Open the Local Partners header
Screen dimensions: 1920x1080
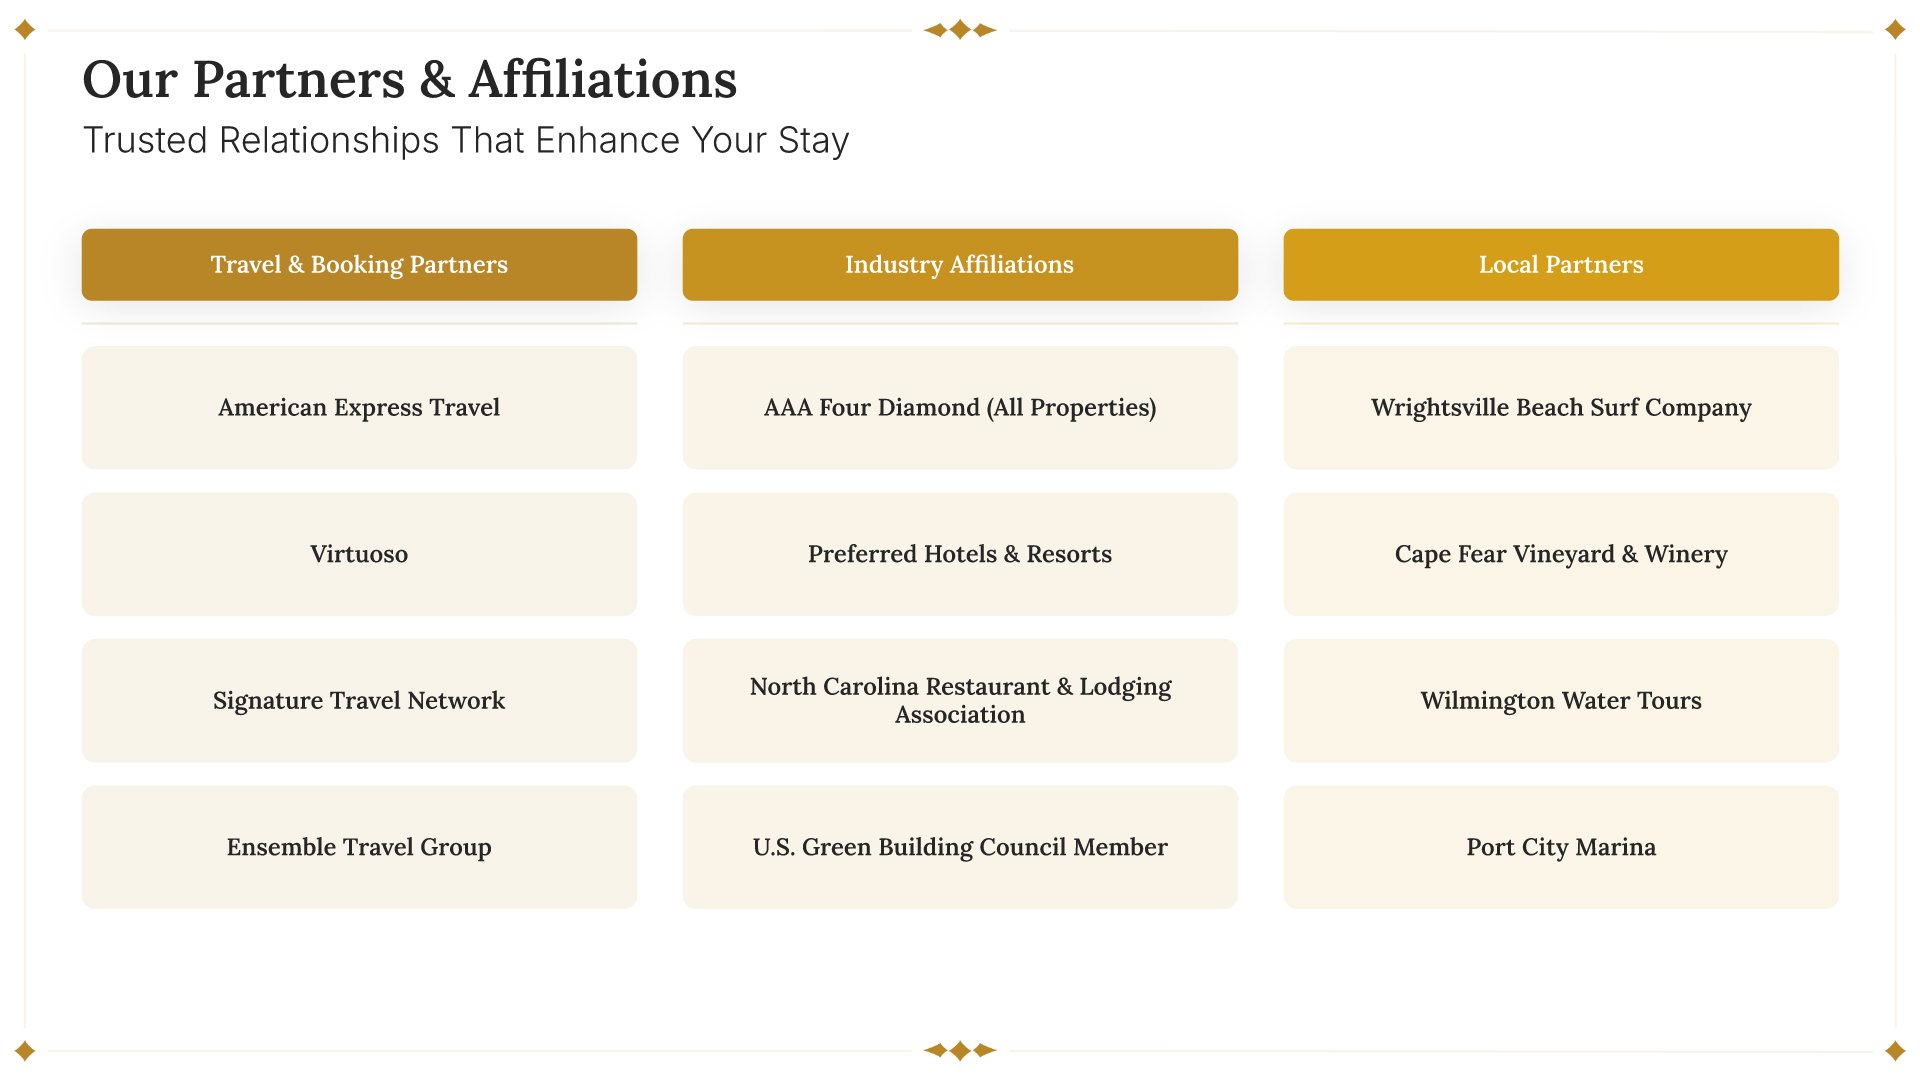coord(1561,265)
